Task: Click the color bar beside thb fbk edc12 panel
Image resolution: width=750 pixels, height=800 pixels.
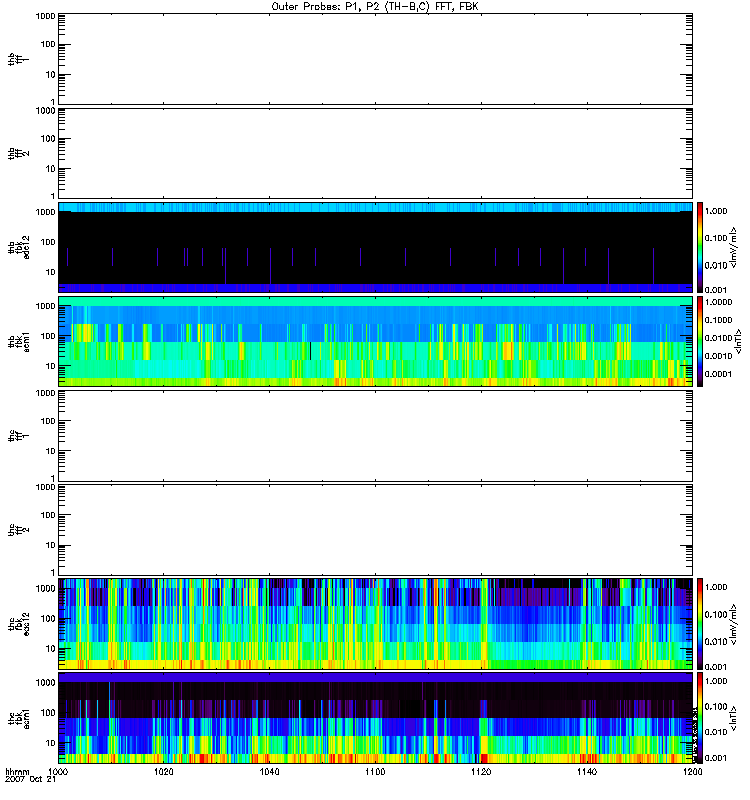Action: click(x=700, y=247)
